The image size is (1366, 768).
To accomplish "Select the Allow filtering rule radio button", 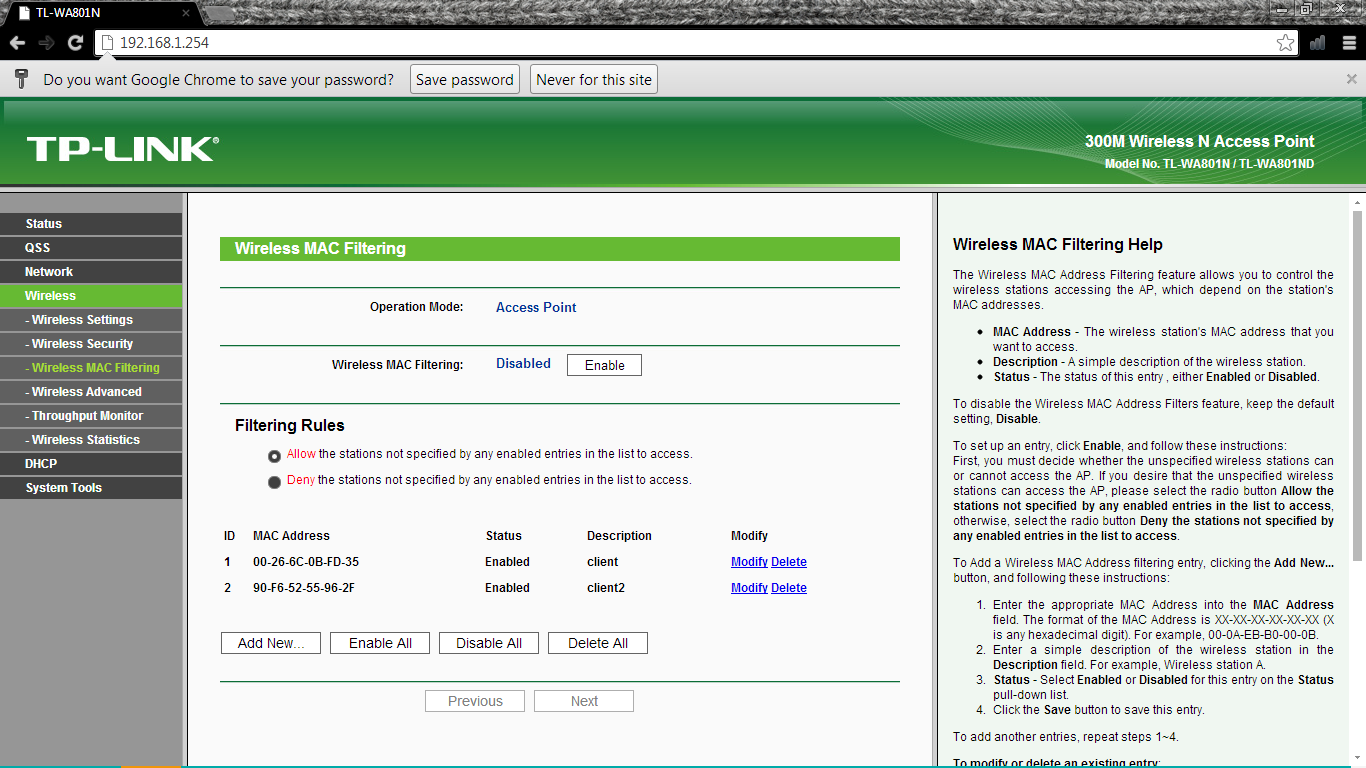I will 273,455.
